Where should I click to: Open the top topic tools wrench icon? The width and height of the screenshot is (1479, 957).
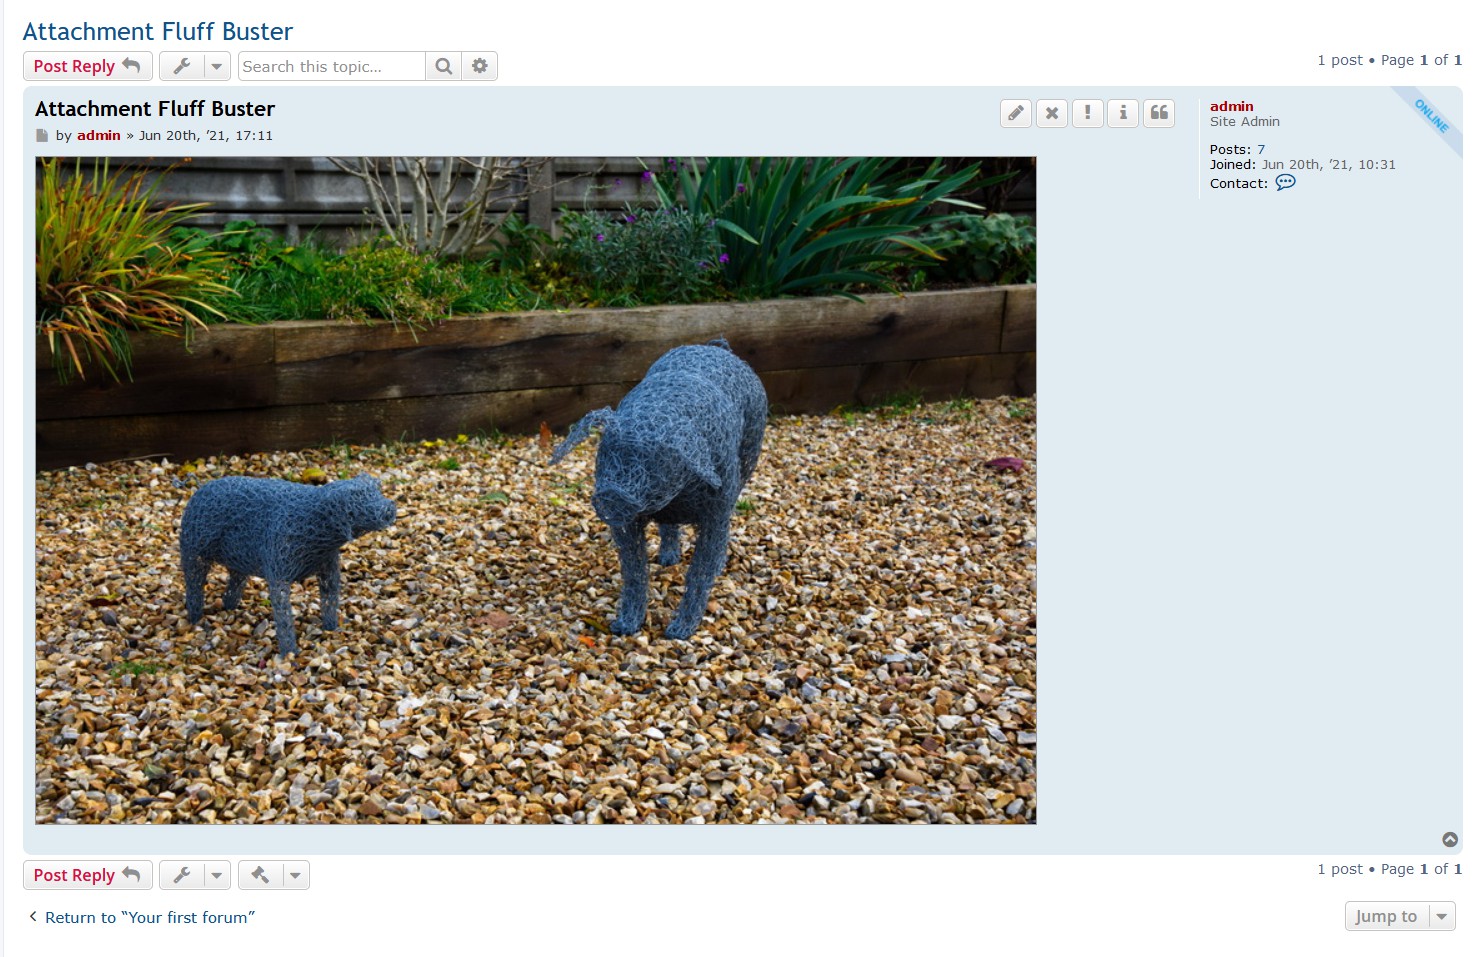pos(182,66)
